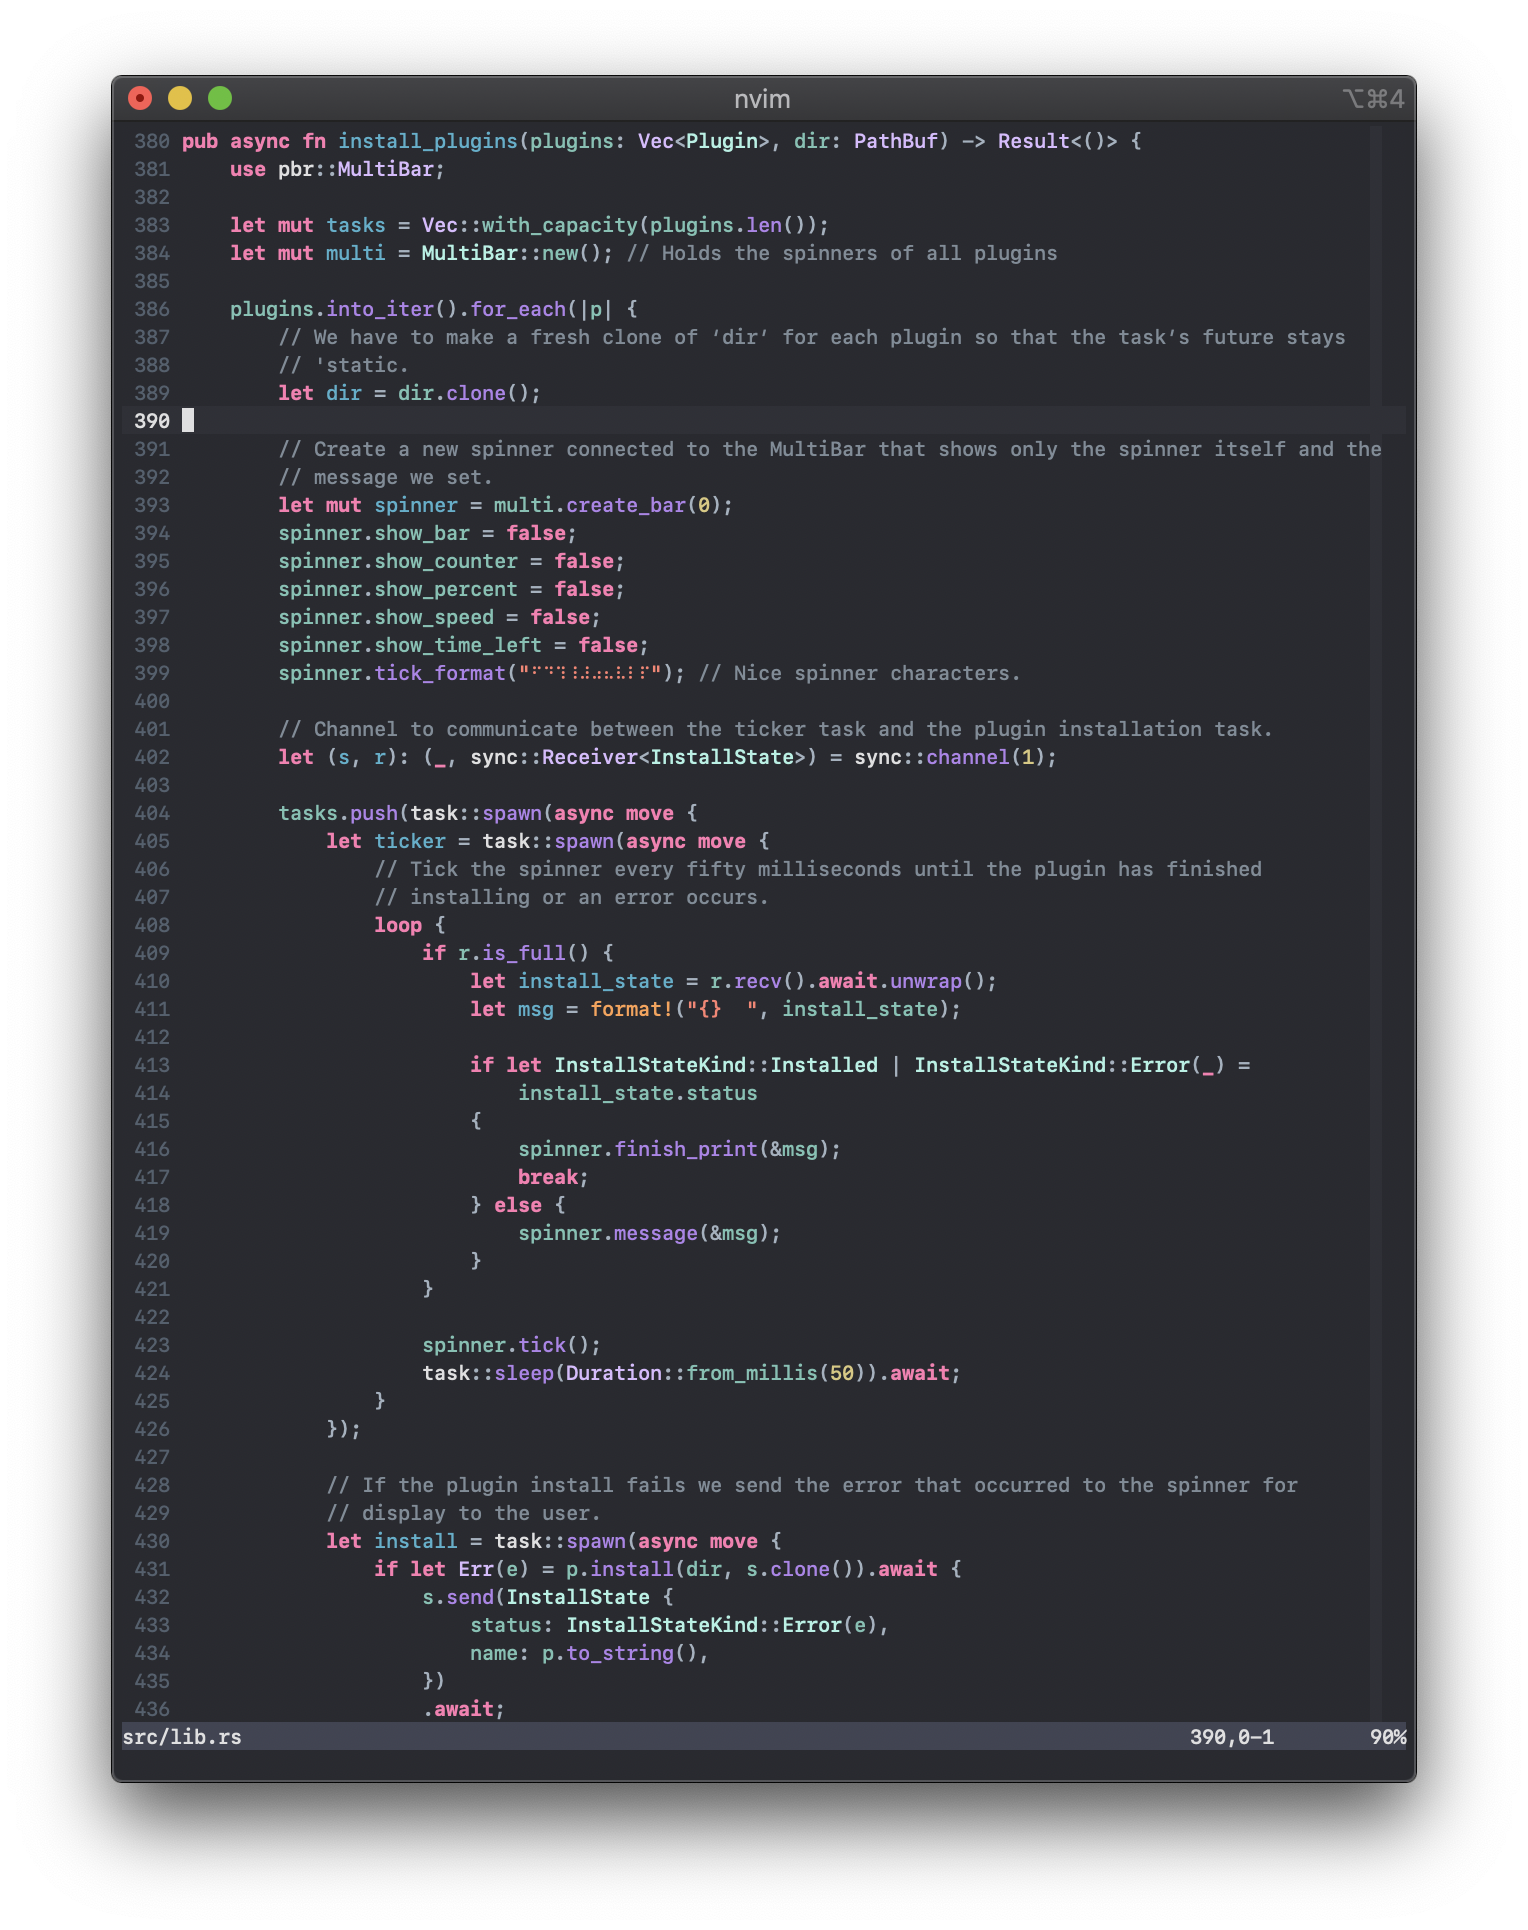This screenshot has width=1528, height=1930.
Task: Click the nvim window title
Action: point(762,99)
